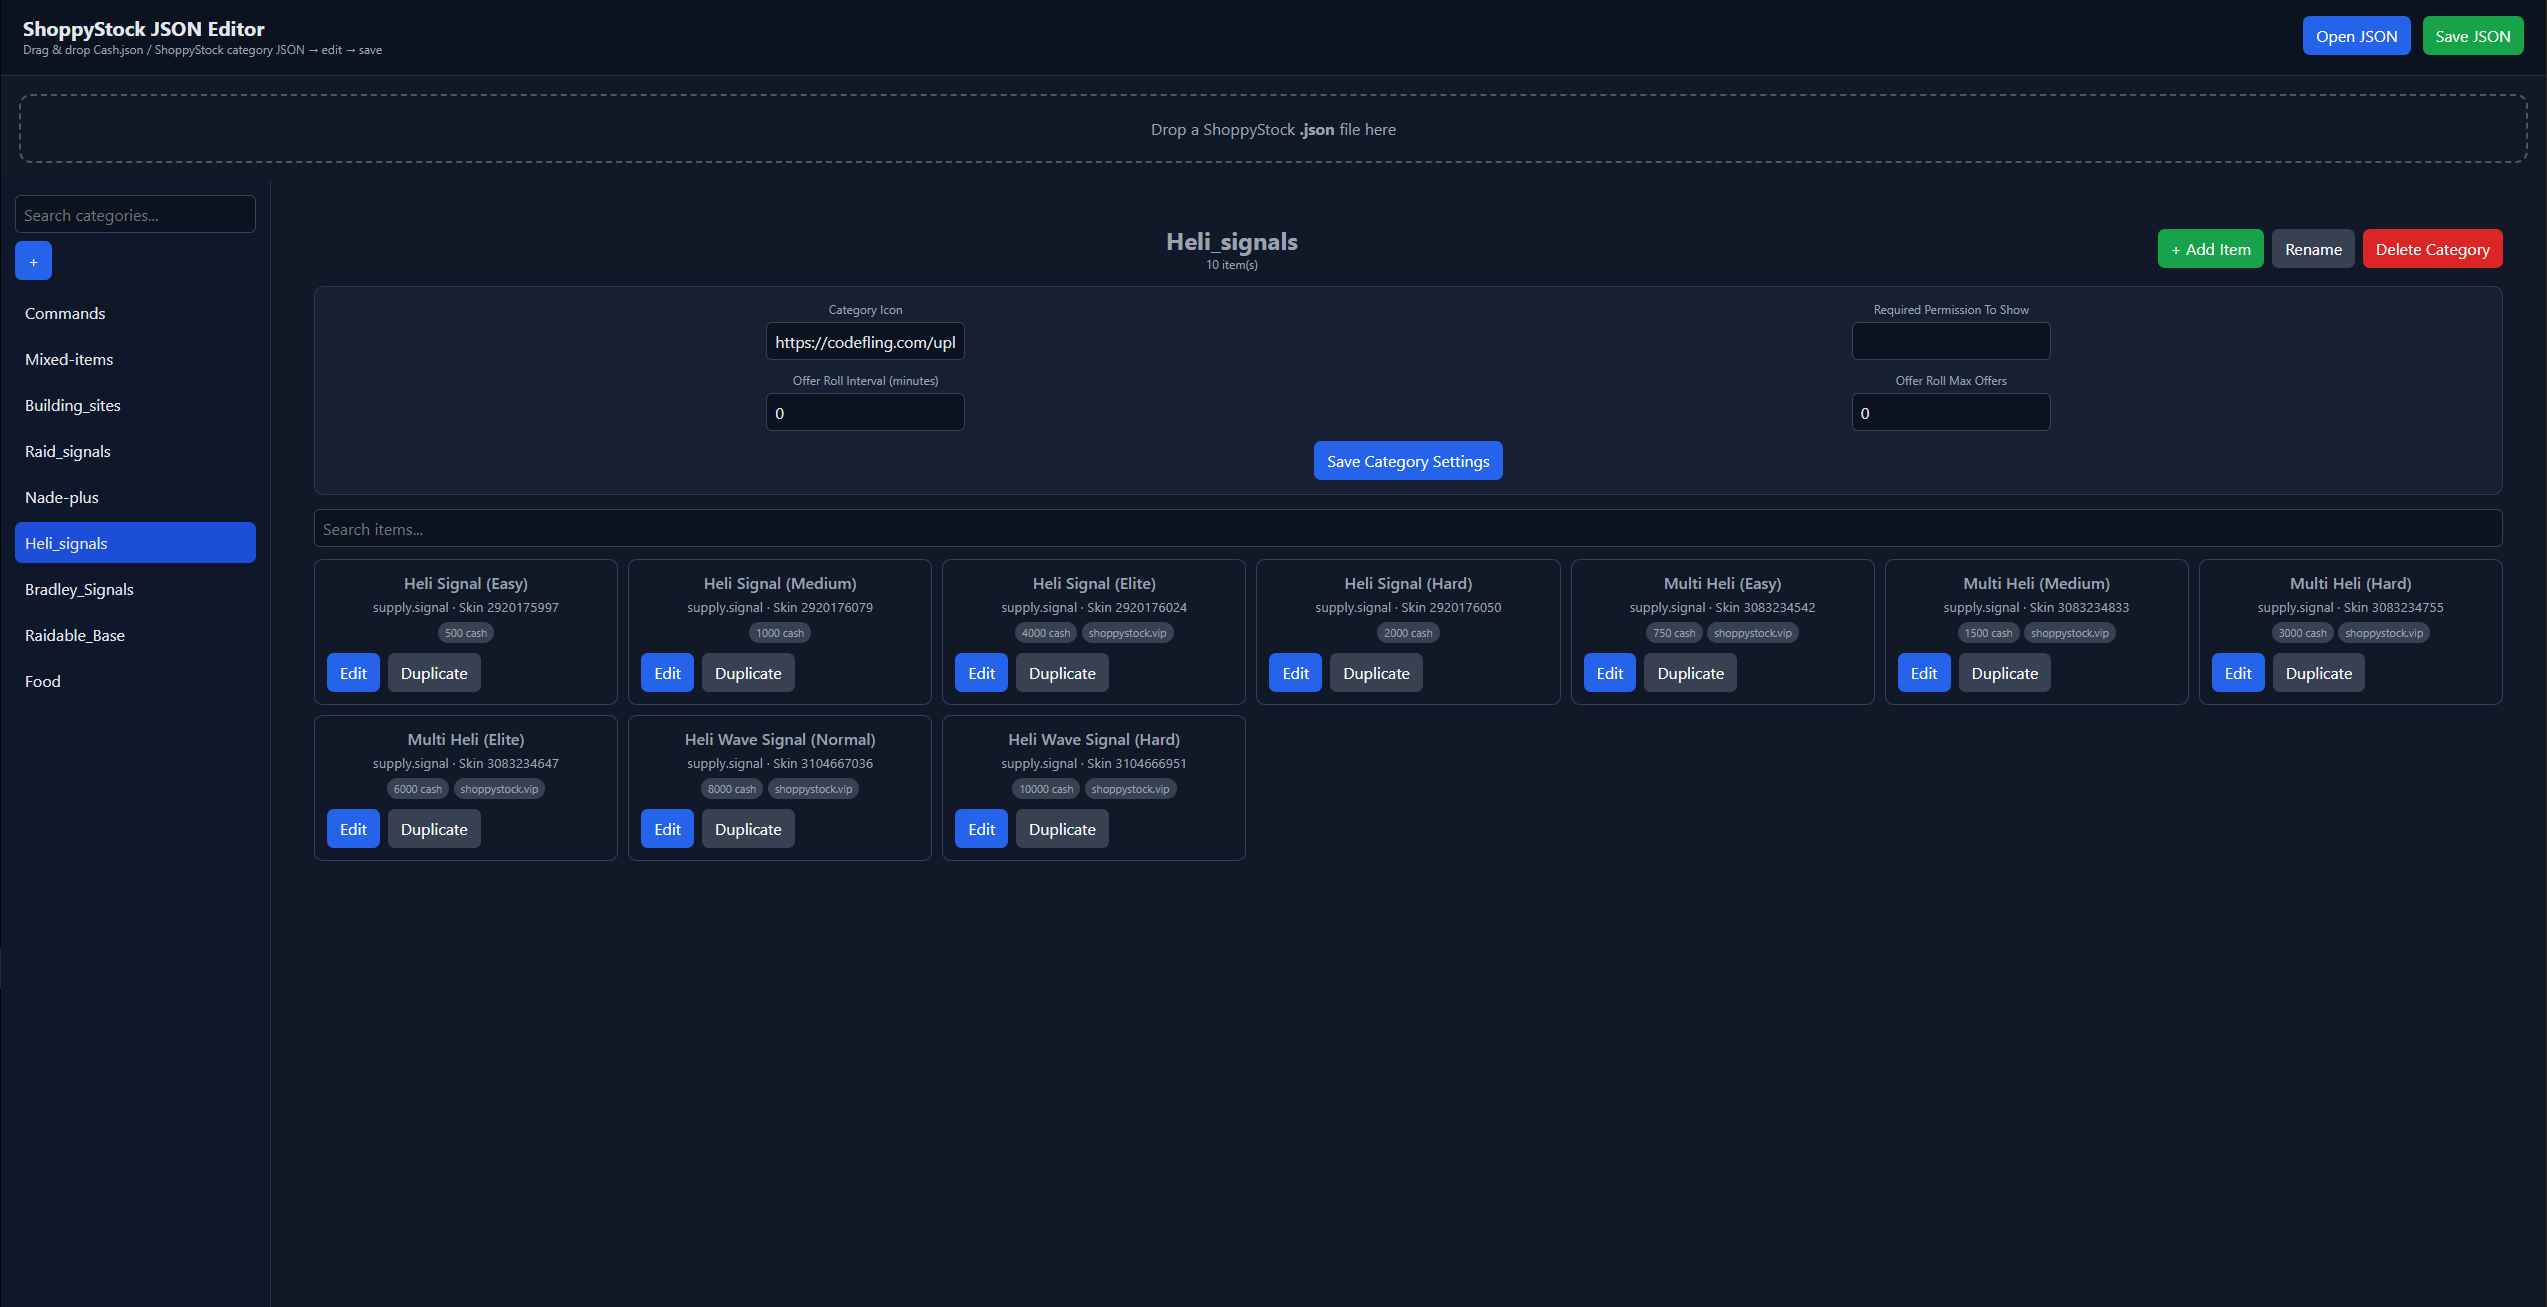The image size is (2547, 1307).
Task: Click the Add Item button
Action: coord(2210,249)
